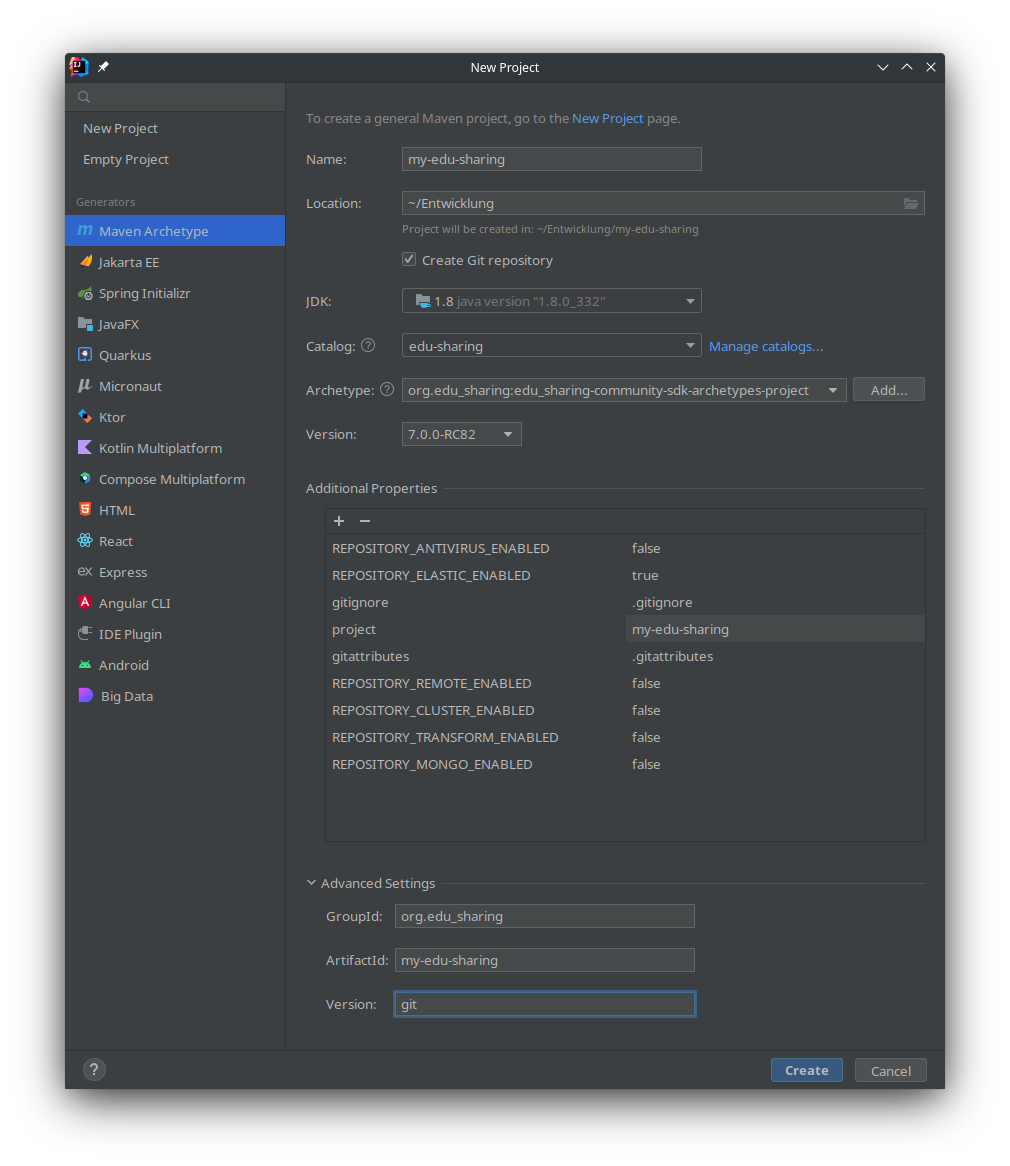Toggle the Create Git repository checkbox
The height and width of the screenshot is (1166, 1010).
coord(409,260)
